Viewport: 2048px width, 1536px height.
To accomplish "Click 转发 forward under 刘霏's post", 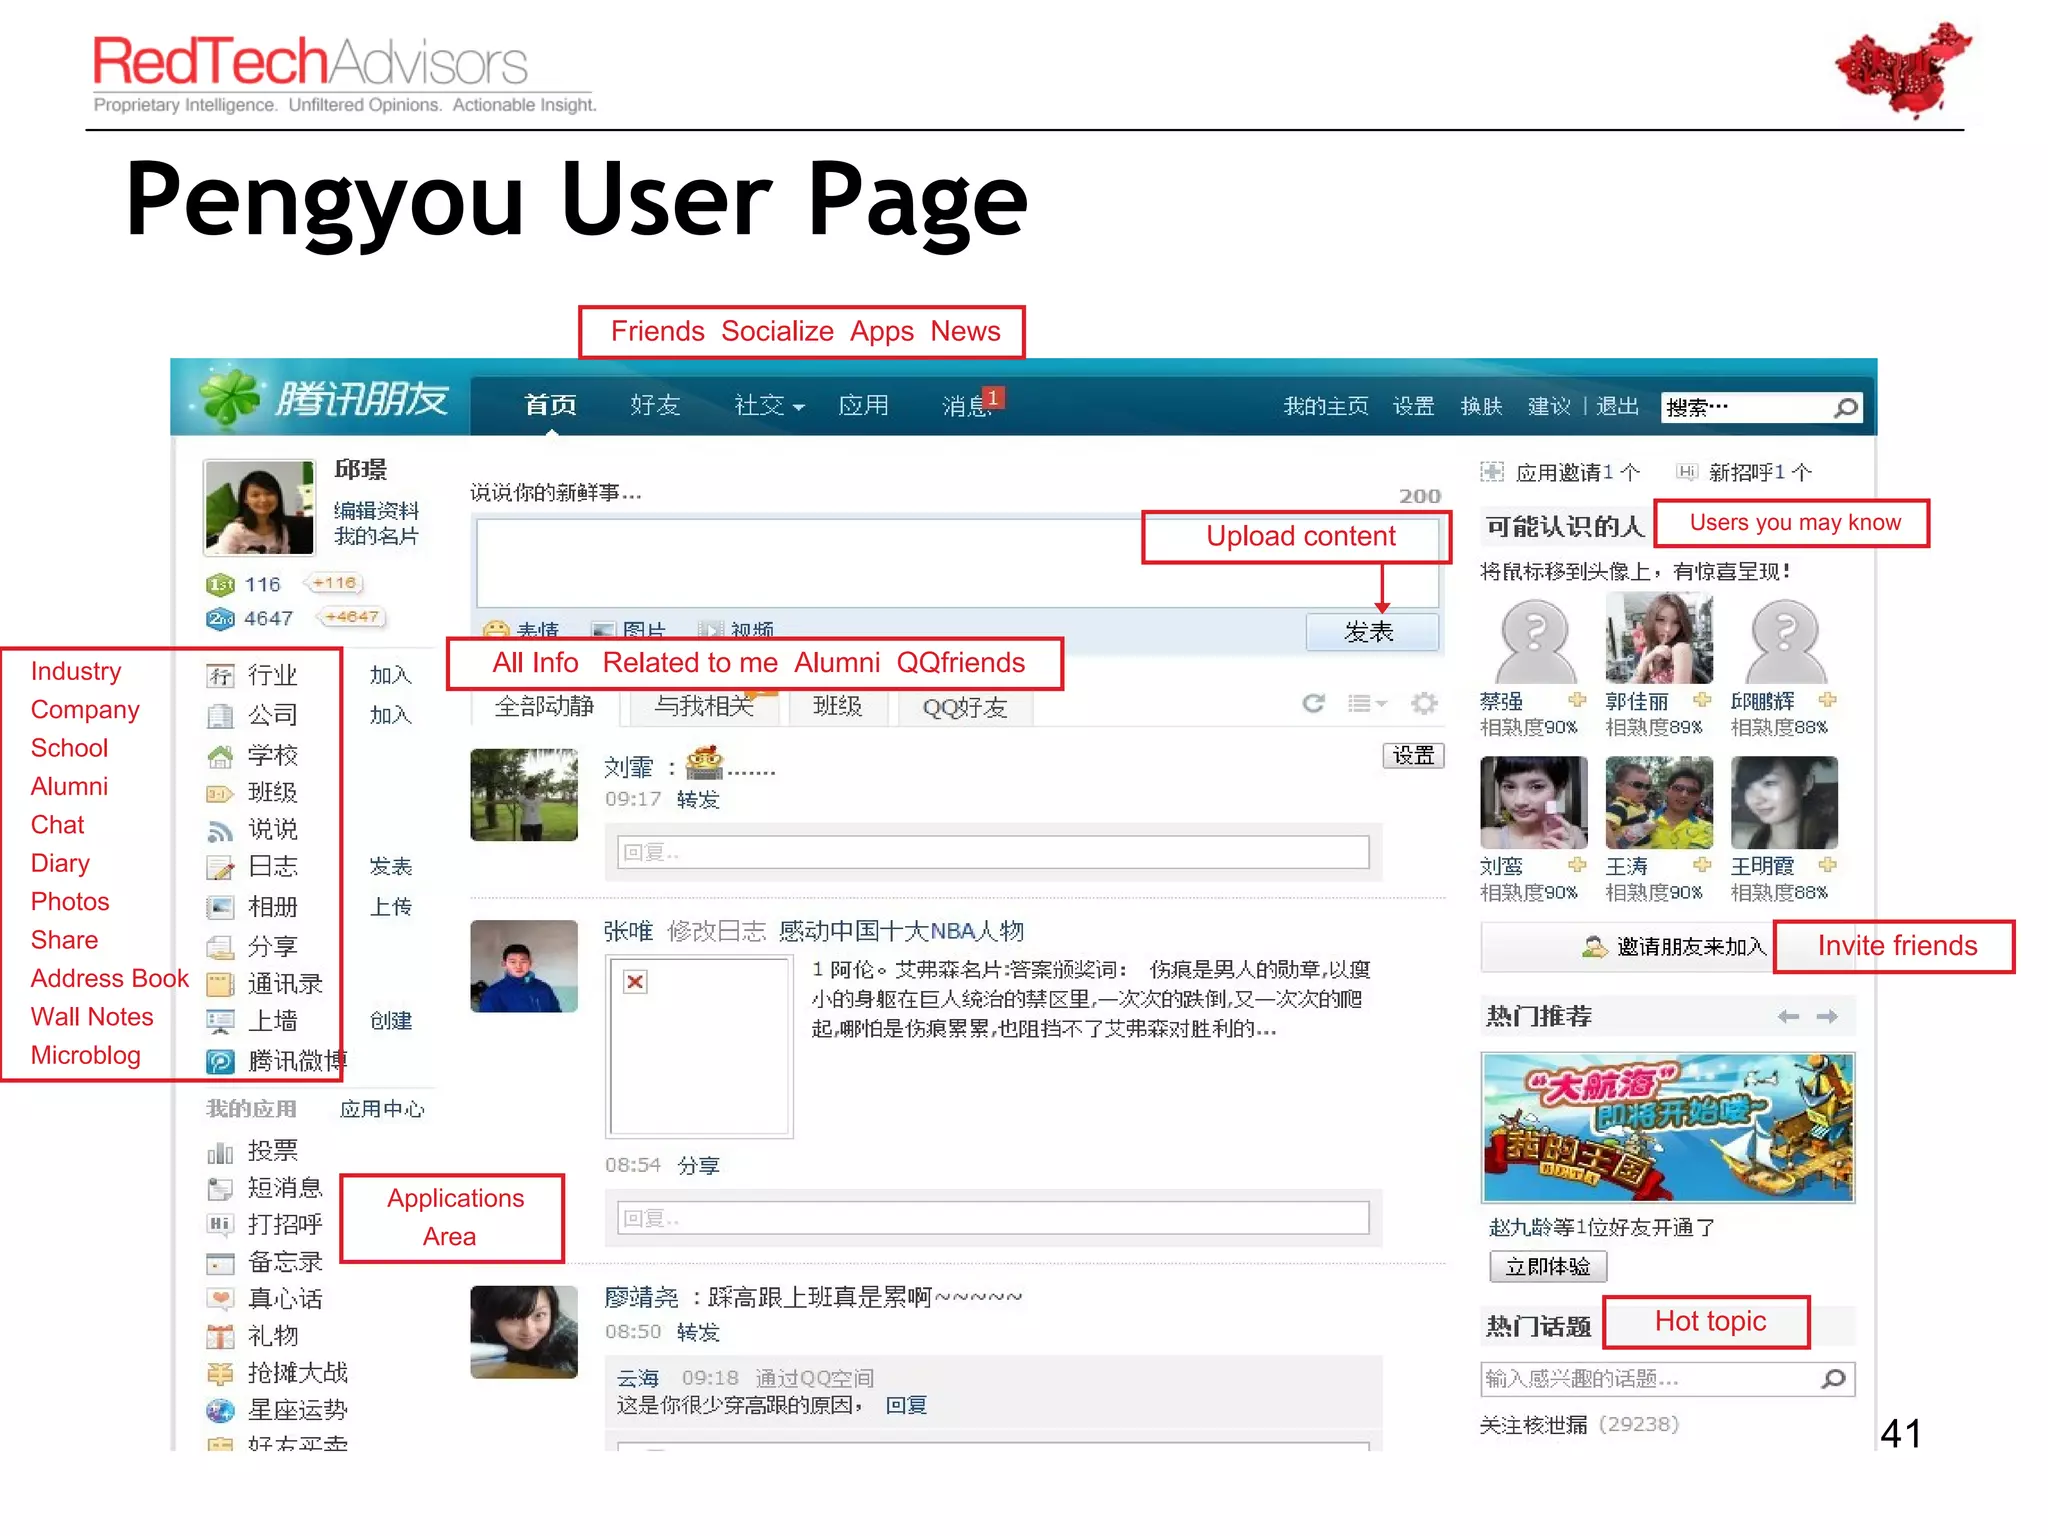I will 698,800.
